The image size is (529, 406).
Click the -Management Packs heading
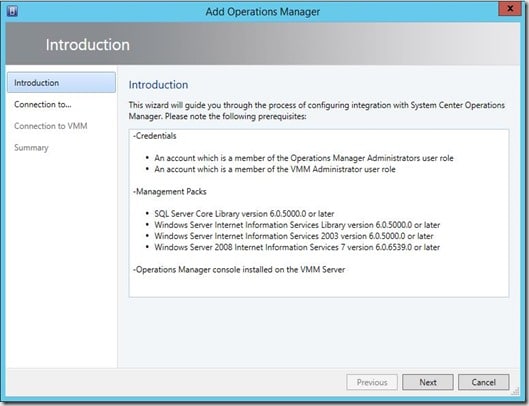pos(170,192)
